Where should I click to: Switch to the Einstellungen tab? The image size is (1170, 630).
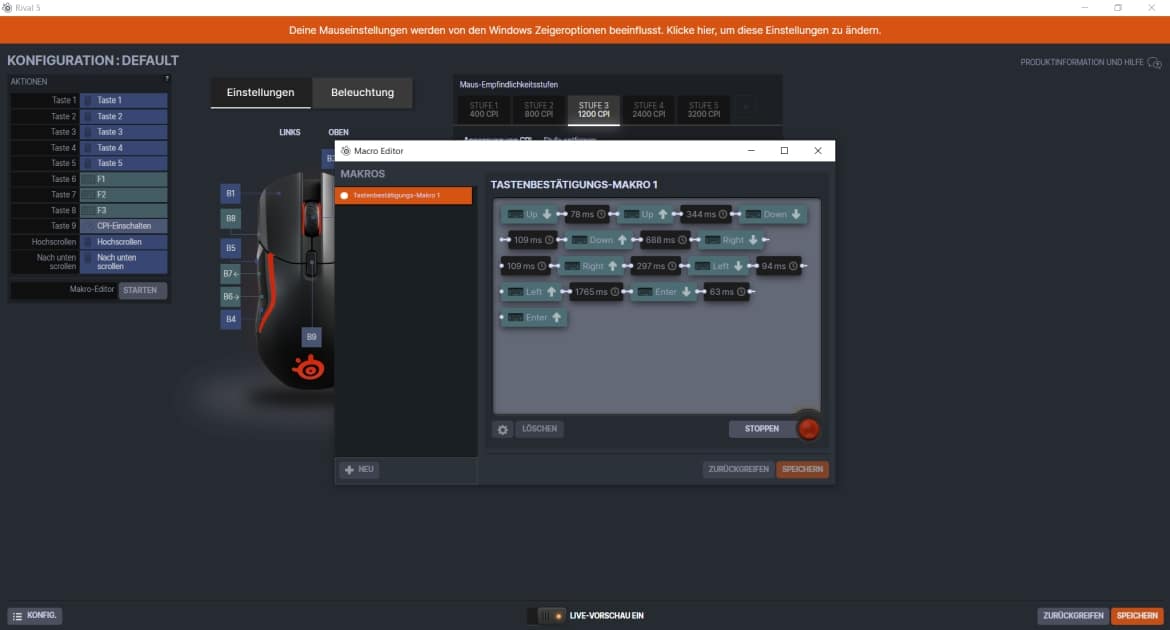coord(261,93)
